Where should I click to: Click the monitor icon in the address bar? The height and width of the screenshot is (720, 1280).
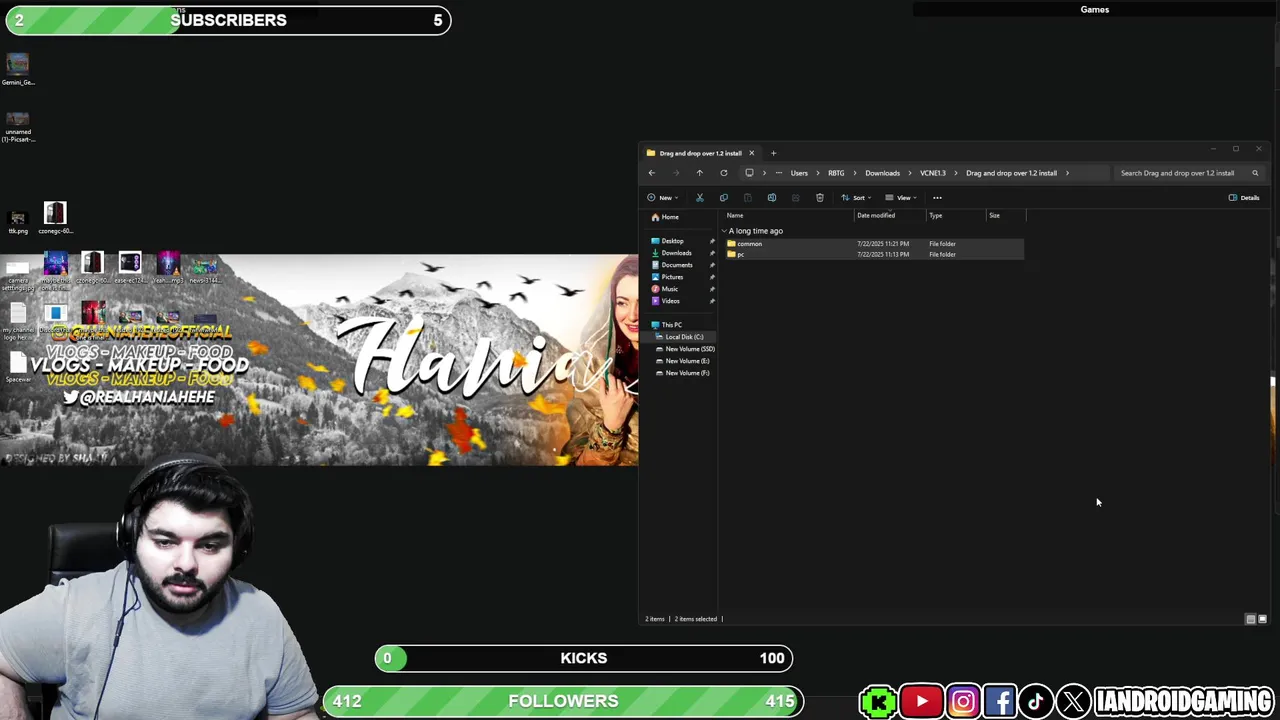click(749, 173)
